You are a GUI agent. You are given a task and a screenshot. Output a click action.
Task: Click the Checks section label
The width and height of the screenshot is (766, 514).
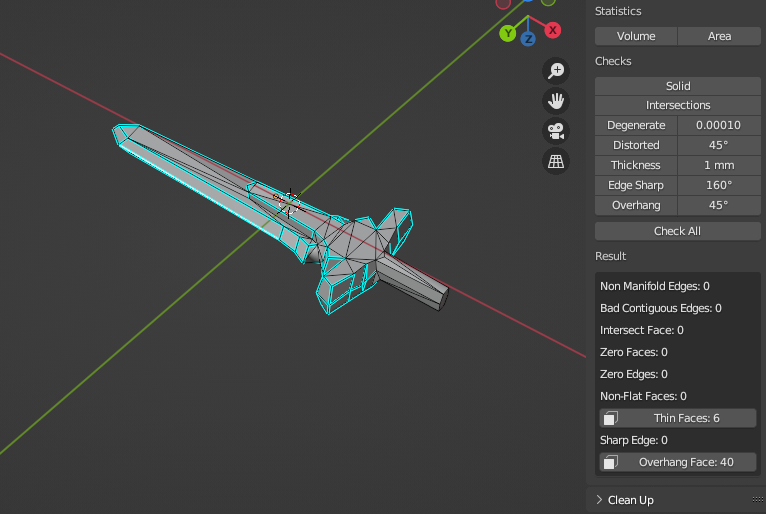coord(613,61)
